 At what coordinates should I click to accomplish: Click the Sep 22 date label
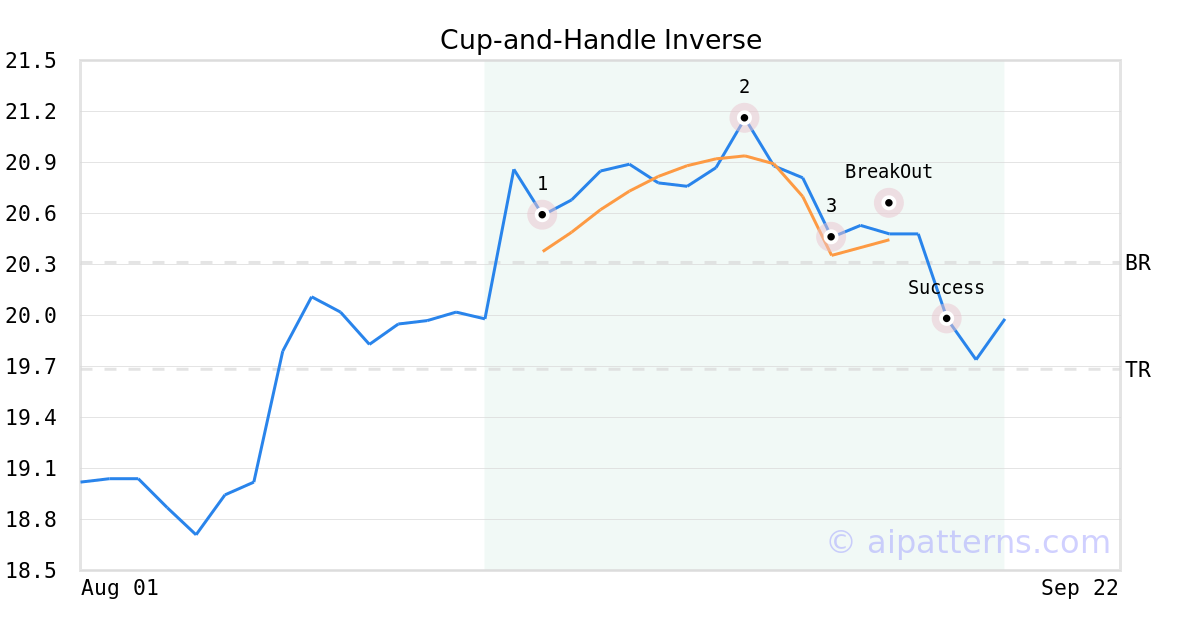click(x=1079, y=588)
